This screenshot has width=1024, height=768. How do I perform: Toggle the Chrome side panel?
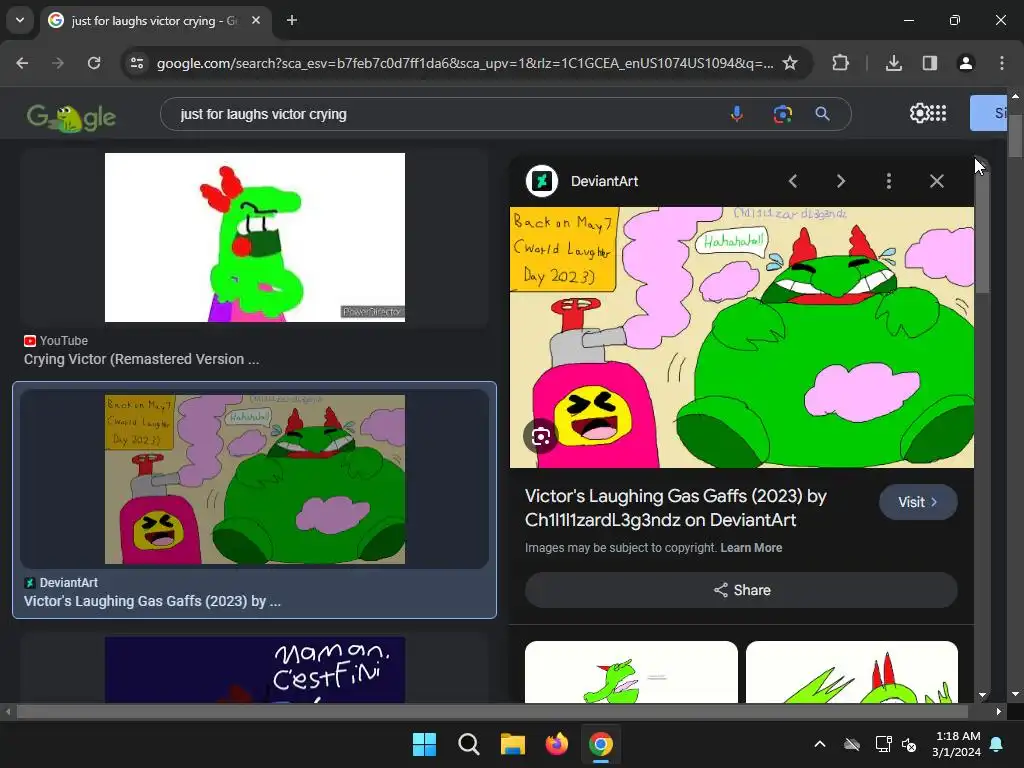[930, 63]
